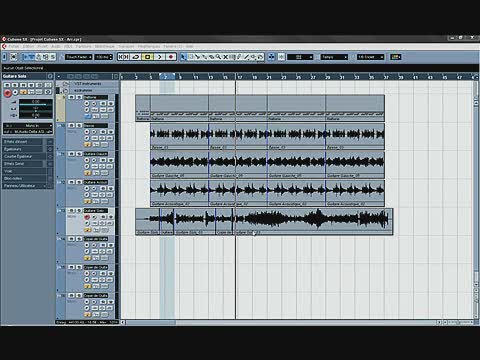Adjust the Inspector volume fader

36,104
